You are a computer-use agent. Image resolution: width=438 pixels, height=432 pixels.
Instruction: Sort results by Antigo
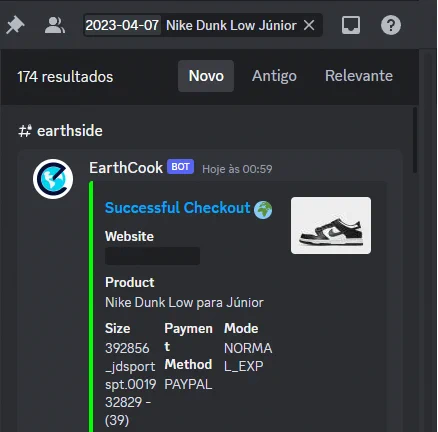(274, 76)
